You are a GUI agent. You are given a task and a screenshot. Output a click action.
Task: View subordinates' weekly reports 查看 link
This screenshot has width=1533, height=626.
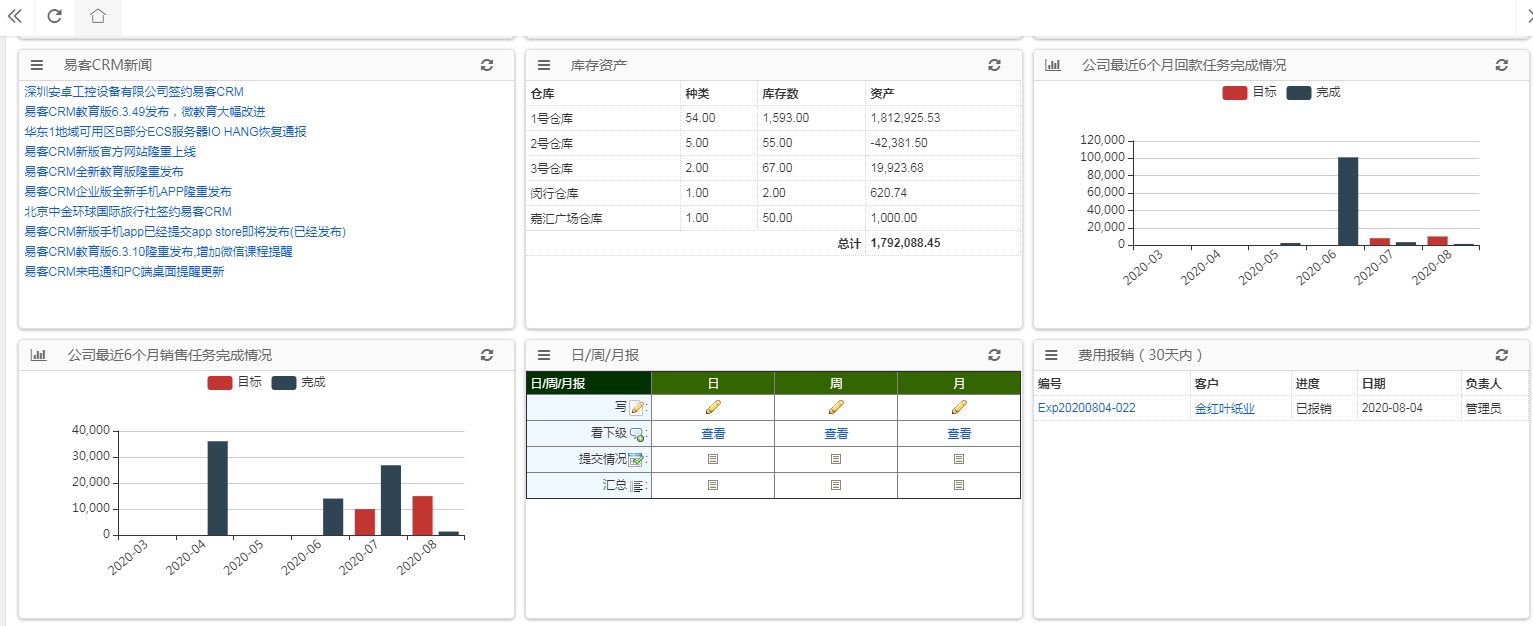tap(836, 434)
